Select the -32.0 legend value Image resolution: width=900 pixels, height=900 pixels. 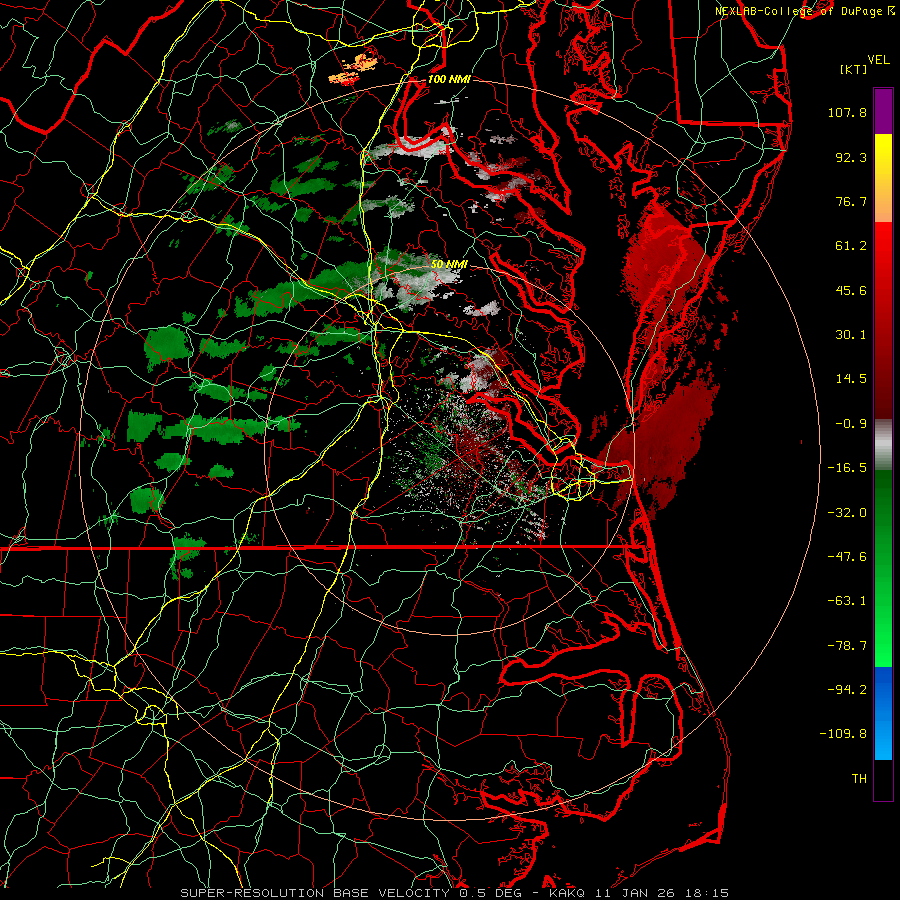847,513
